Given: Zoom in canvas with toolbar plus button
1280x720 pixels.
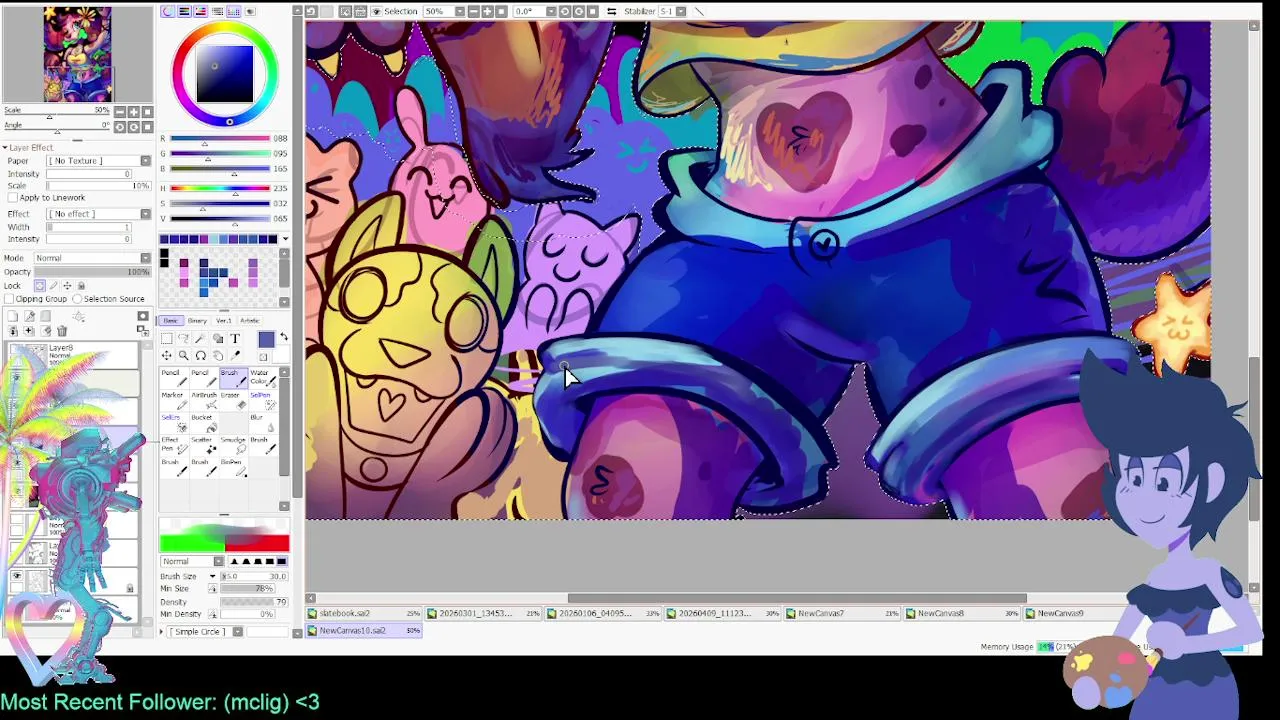Looking at the screenshot, I should (487, 11).
